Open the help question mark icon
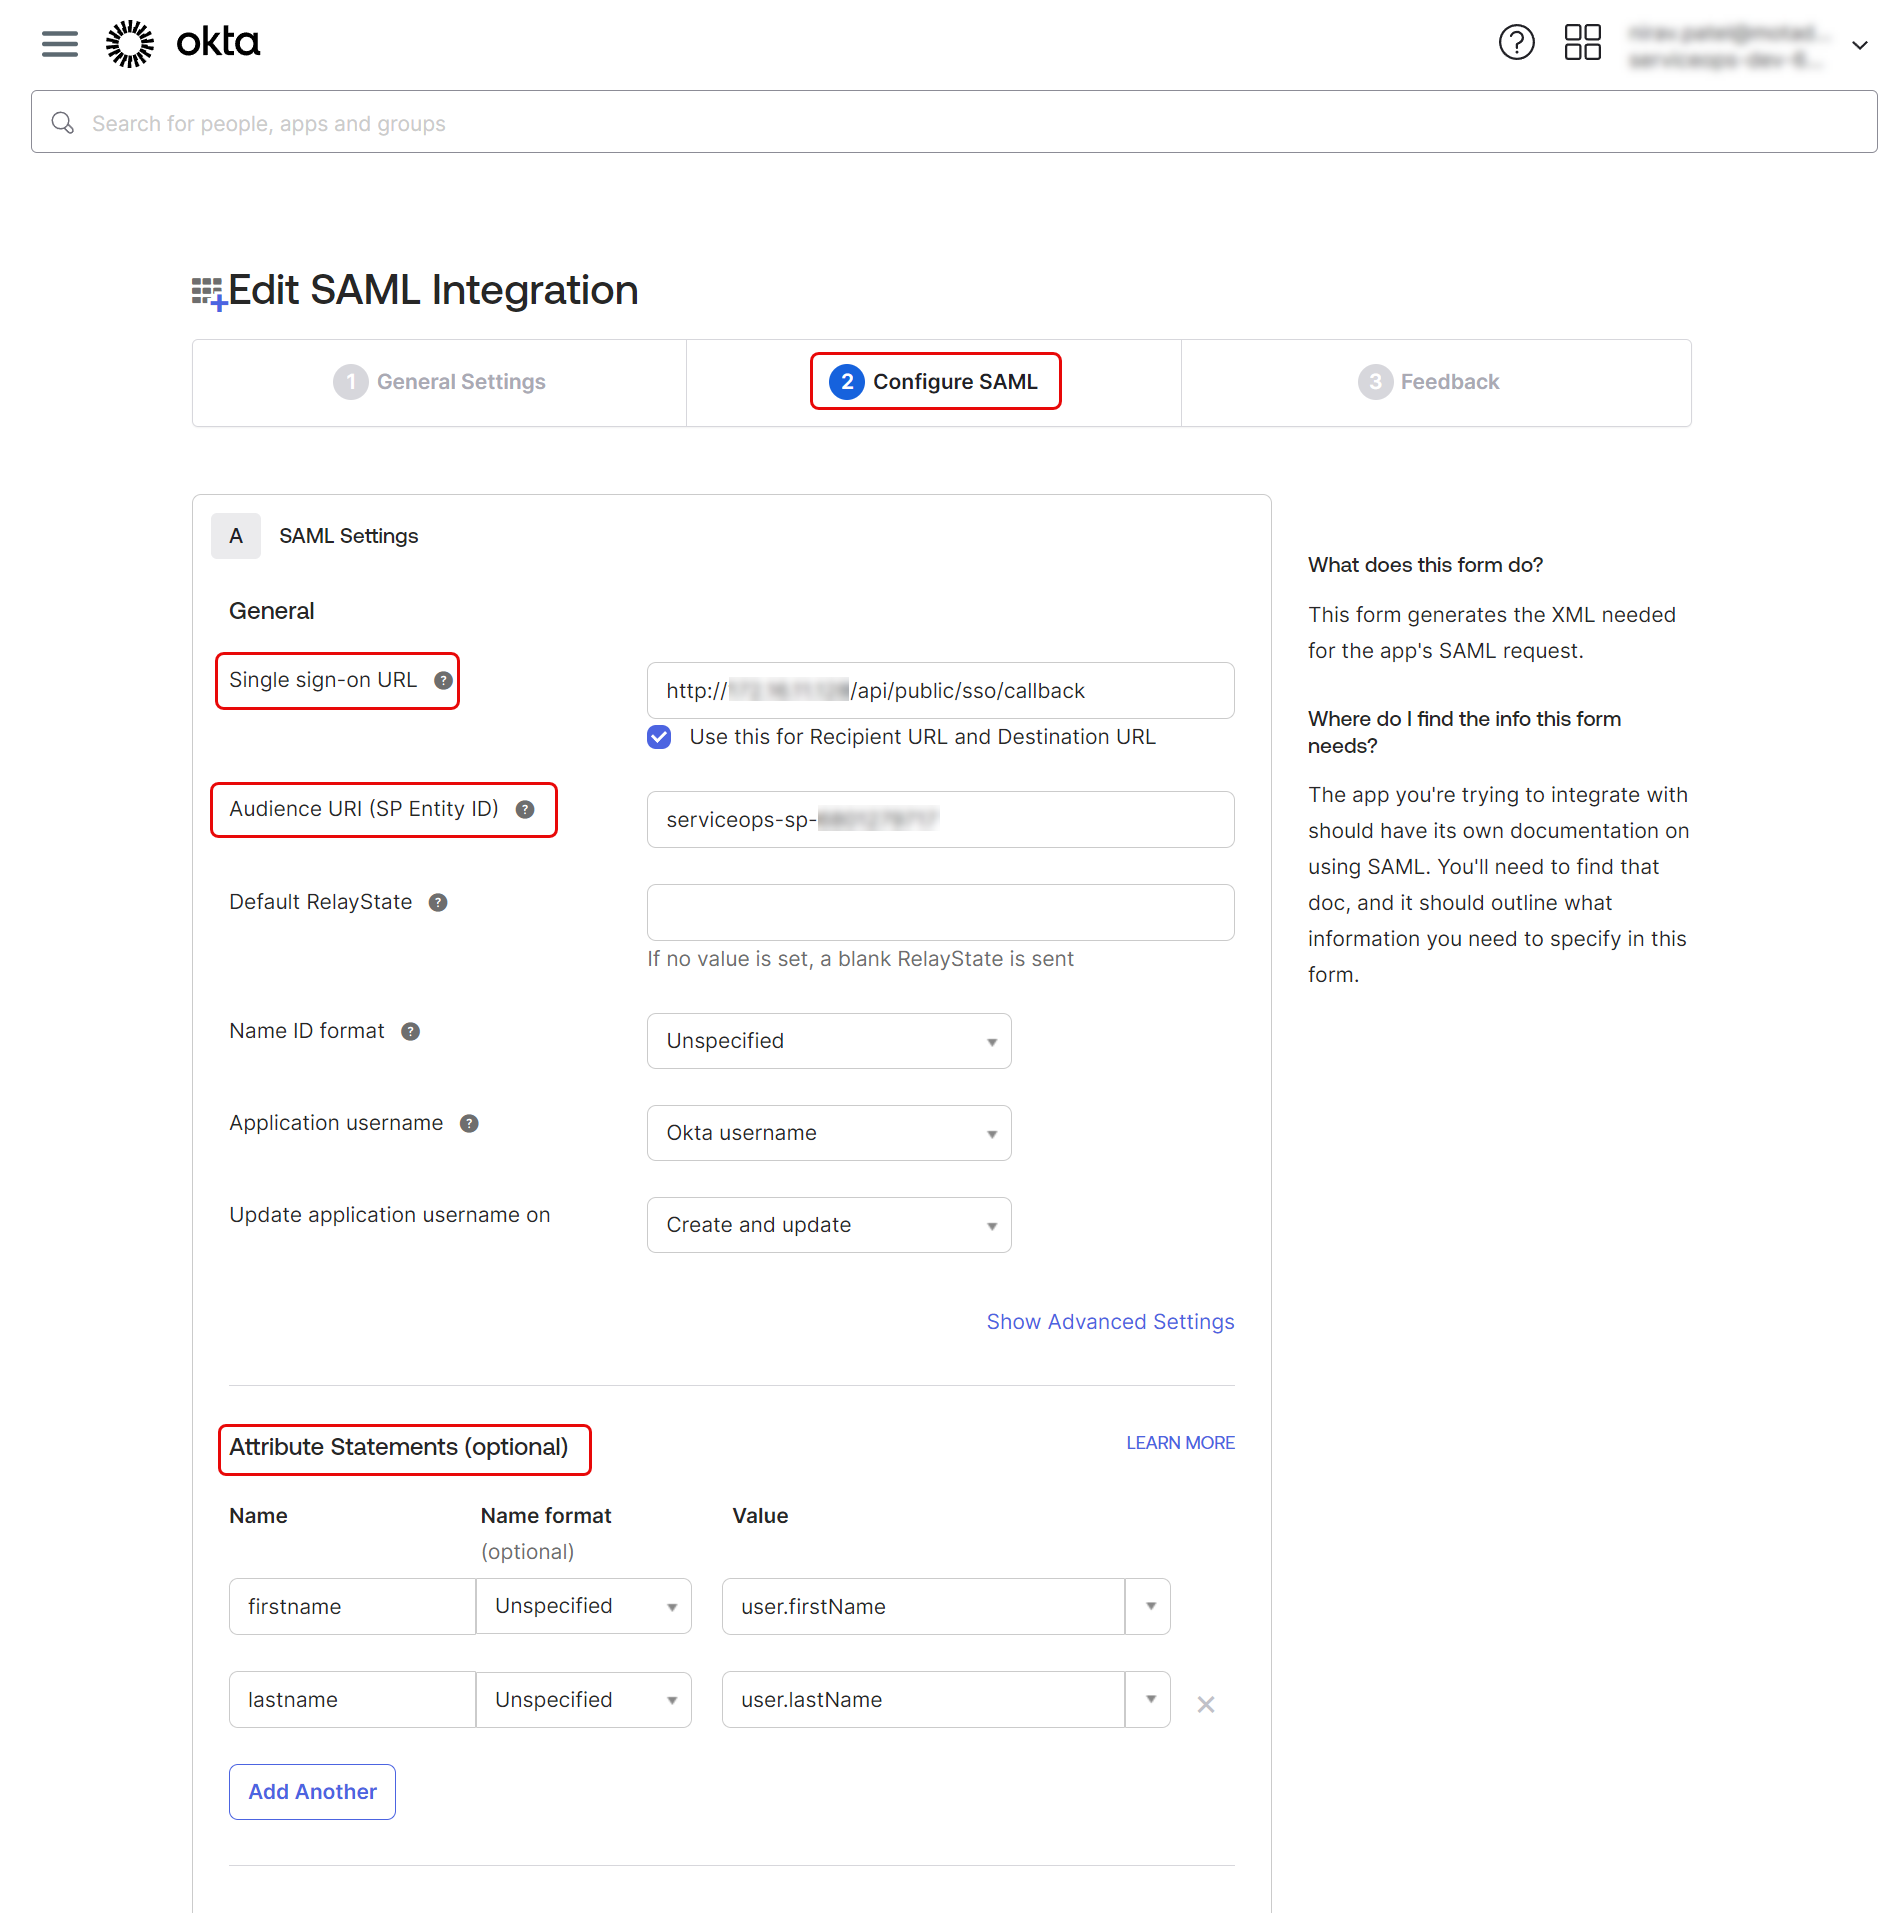Viewport: 1880px width, 1913px height. click(1516, 43)
